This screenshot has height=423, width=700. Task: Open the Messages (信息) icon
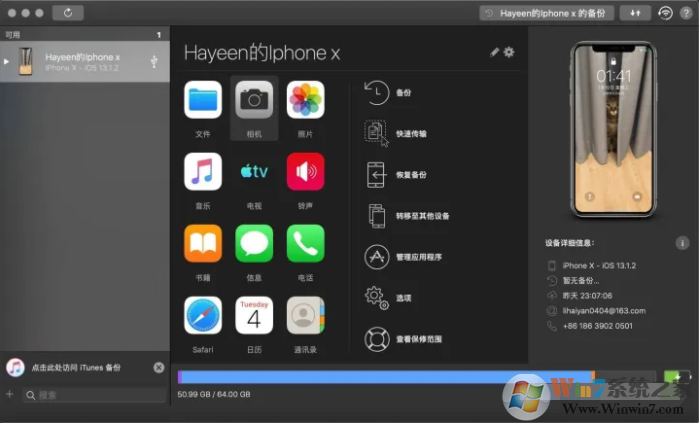point(254,243)
